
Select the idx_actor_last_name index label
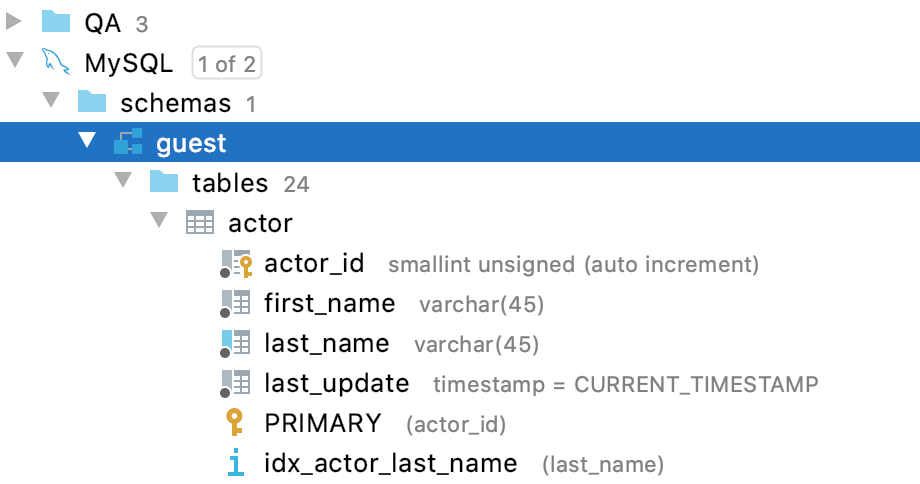click(x=390, y=463)
